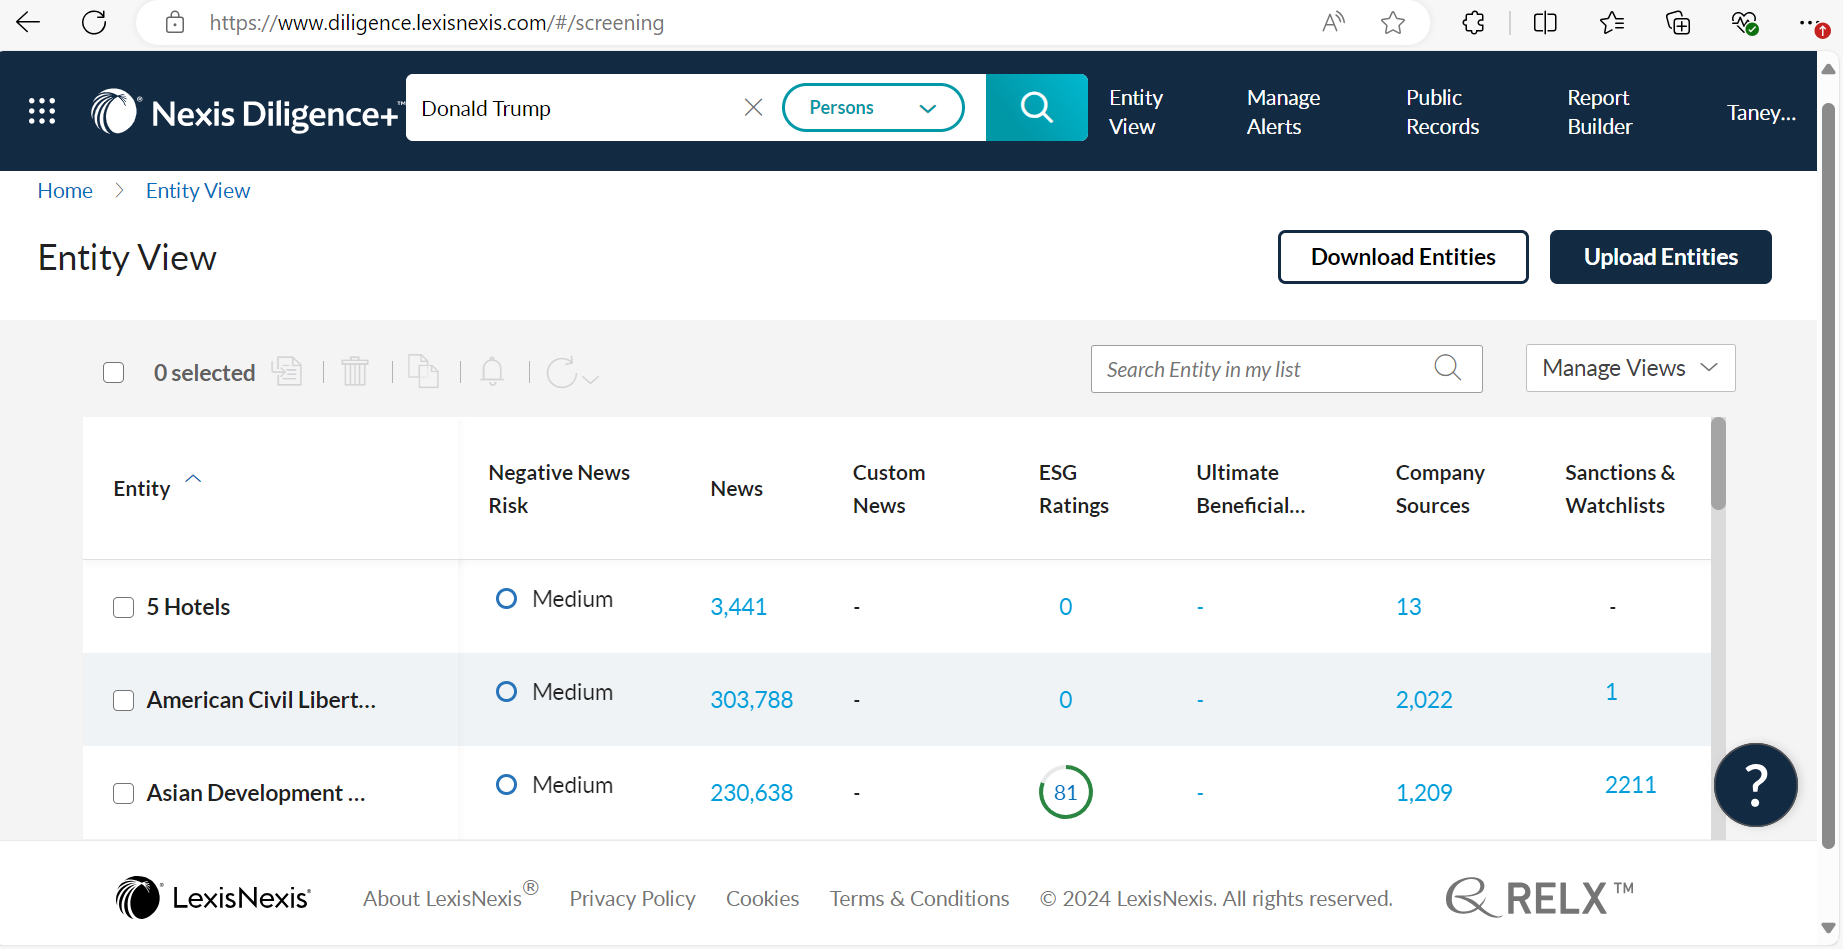The image size is (1843, 949).
Task: Click the Nexis Diligence+ logo
Action: 246,112
